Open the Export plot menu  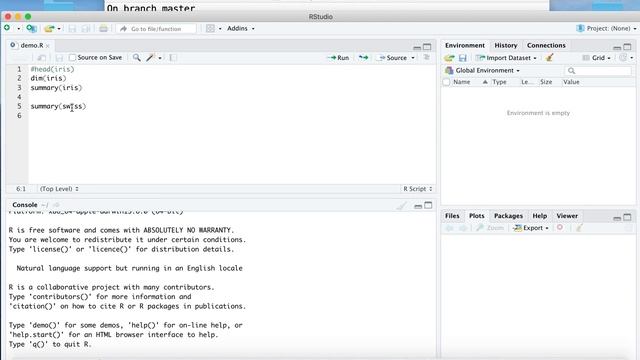[x=531, y=228]
